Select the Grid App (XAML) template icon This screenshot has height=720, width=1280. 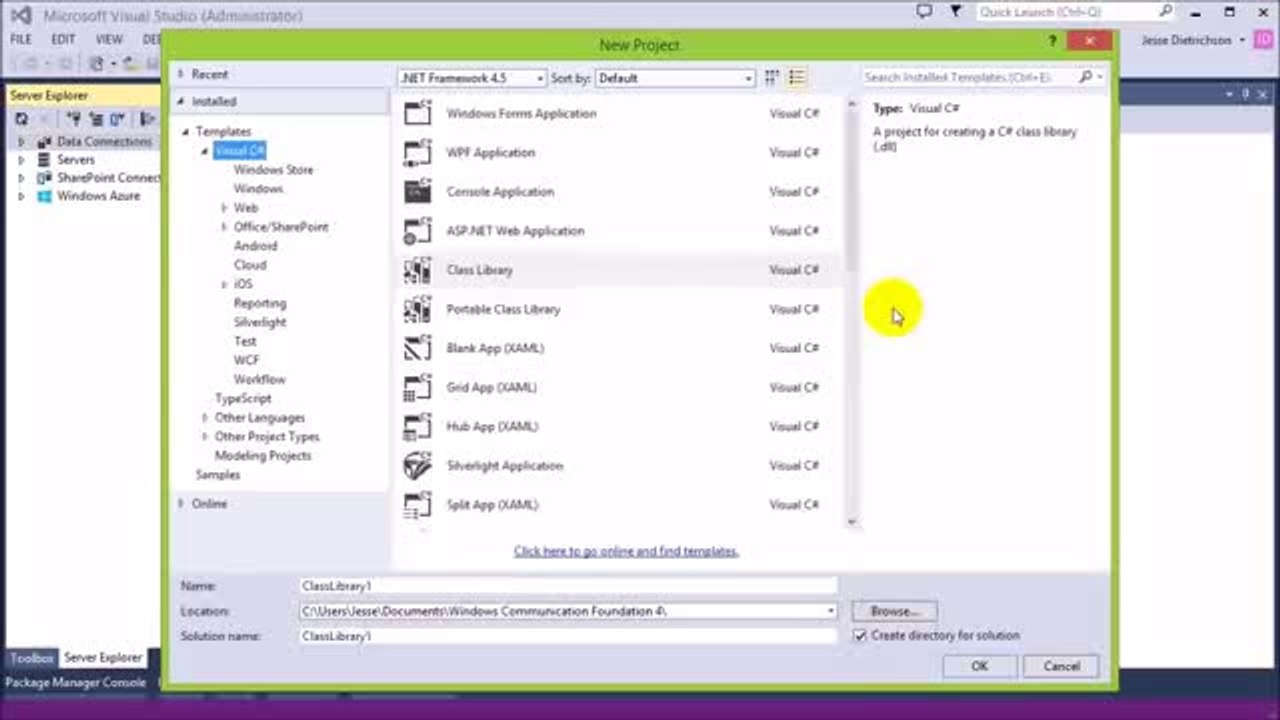[x=417, y=387]
